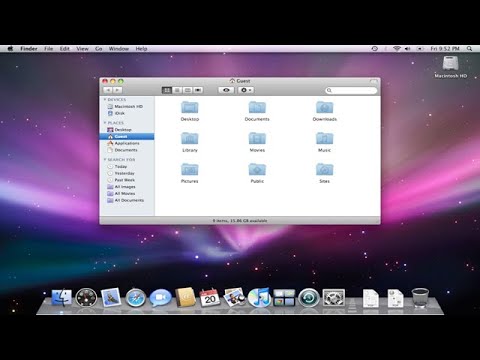Image resolution: width=480 pixels, height=360 pixels.
Task: Select the Downloads folder icon
Action: pos(324,107)
